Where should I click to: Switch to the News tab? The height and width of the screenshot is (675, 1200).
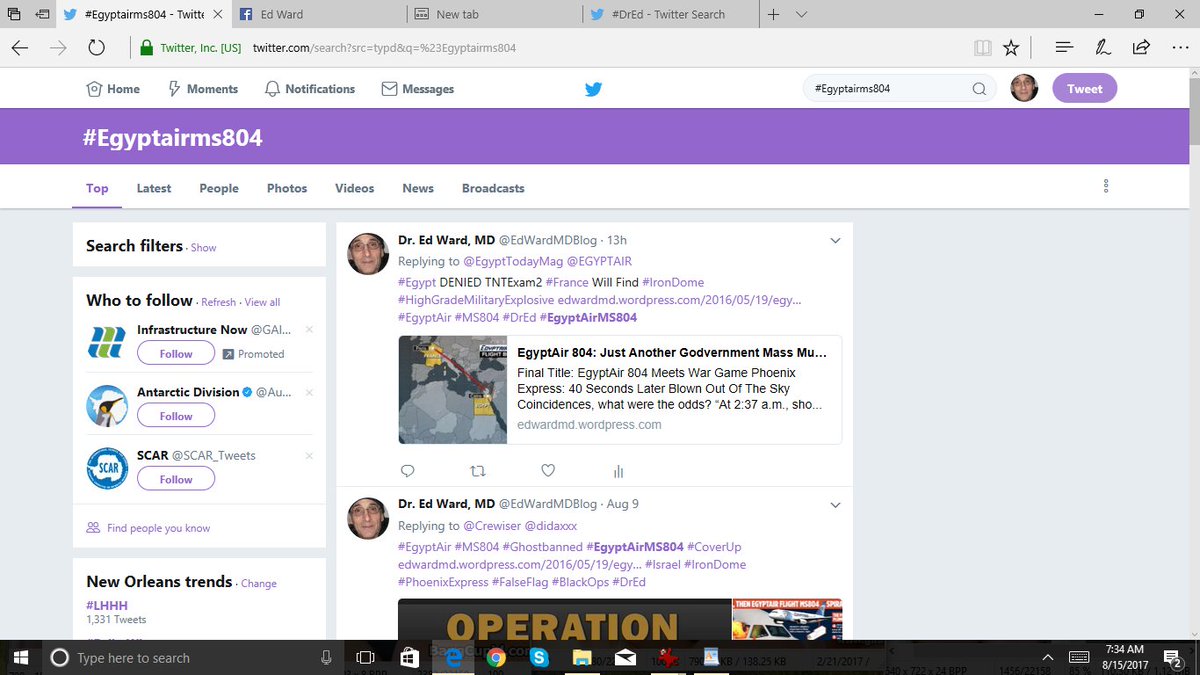[418, 188]
